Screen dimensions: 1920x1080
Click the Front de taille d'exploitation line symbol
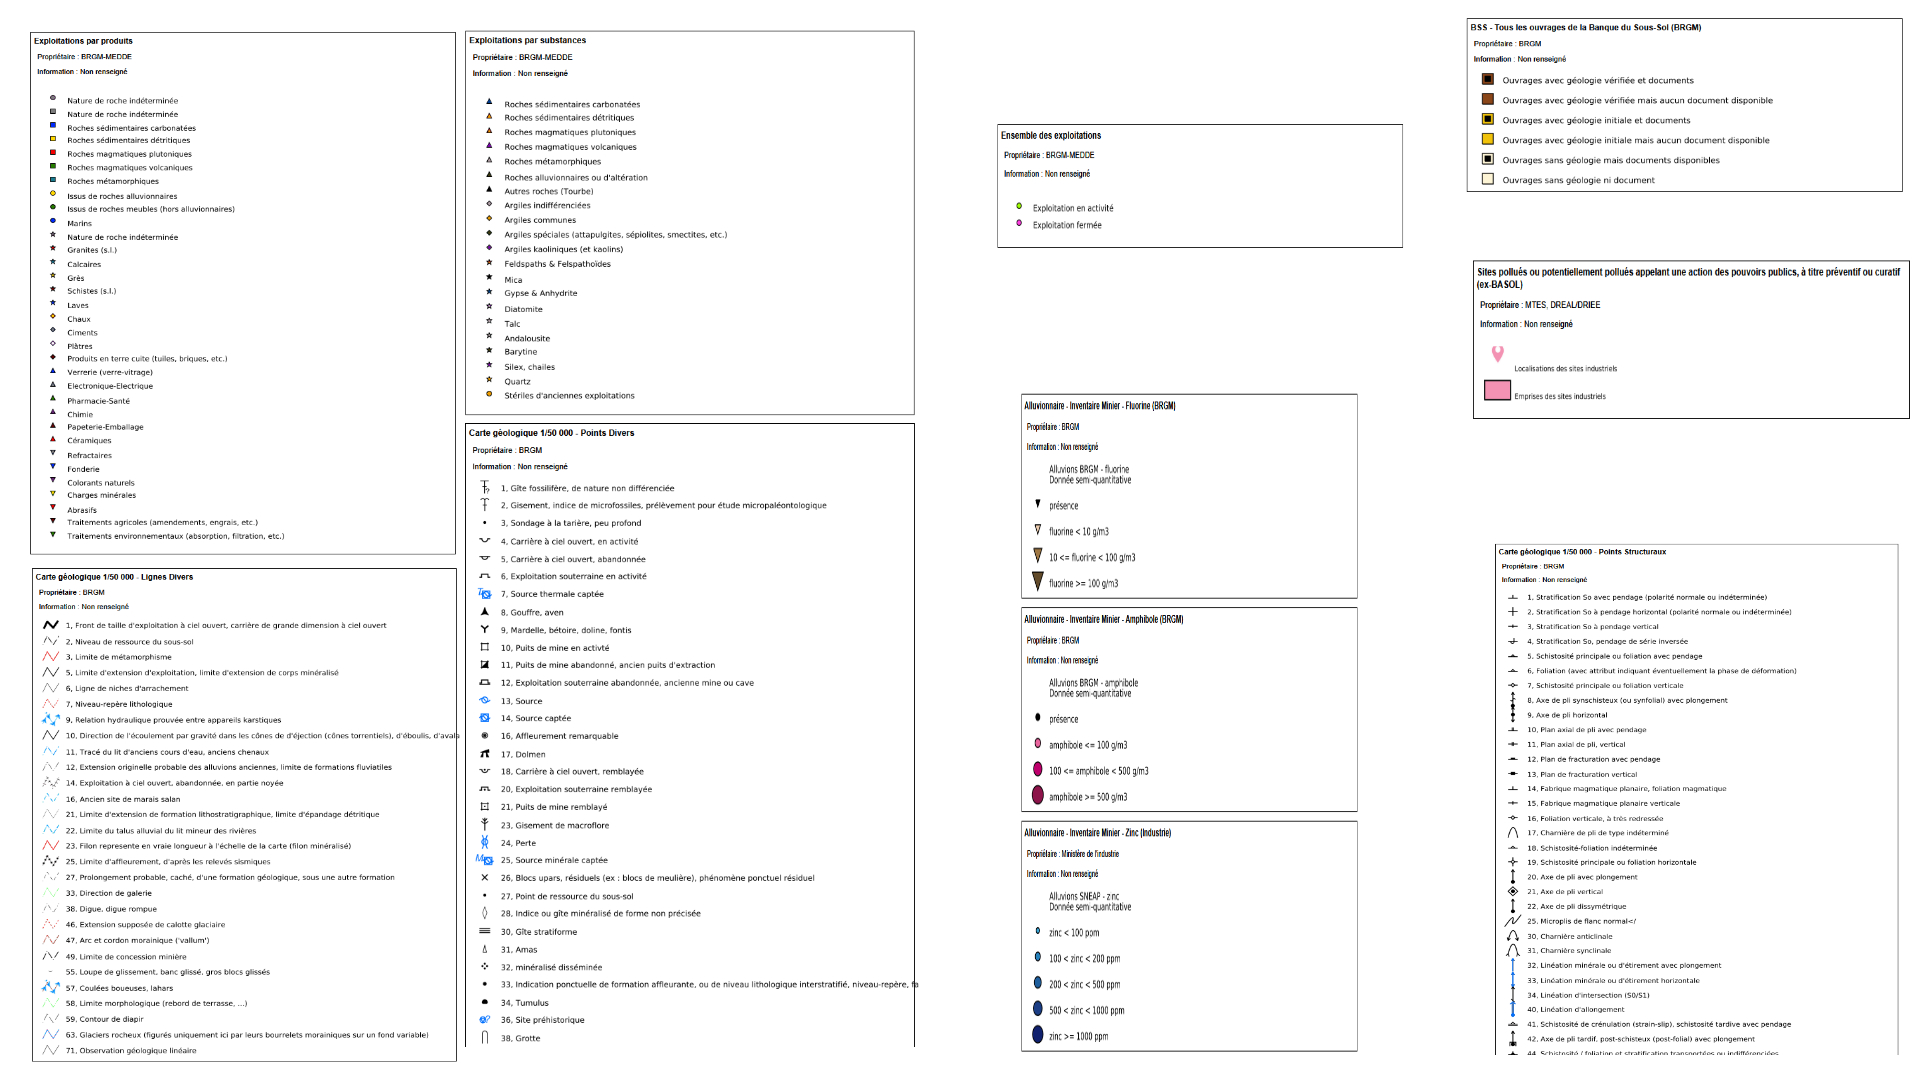(51, 625)
